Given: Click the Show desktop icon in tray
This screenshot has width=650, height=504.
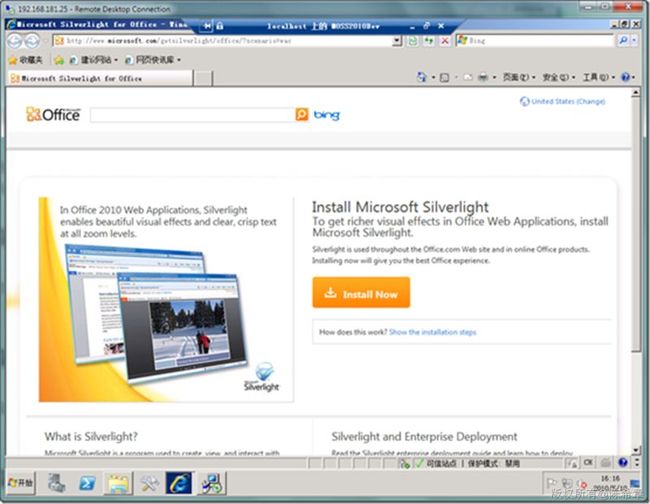Looking at the screenshot, I should pyautogui.click(x=634, y=484).
